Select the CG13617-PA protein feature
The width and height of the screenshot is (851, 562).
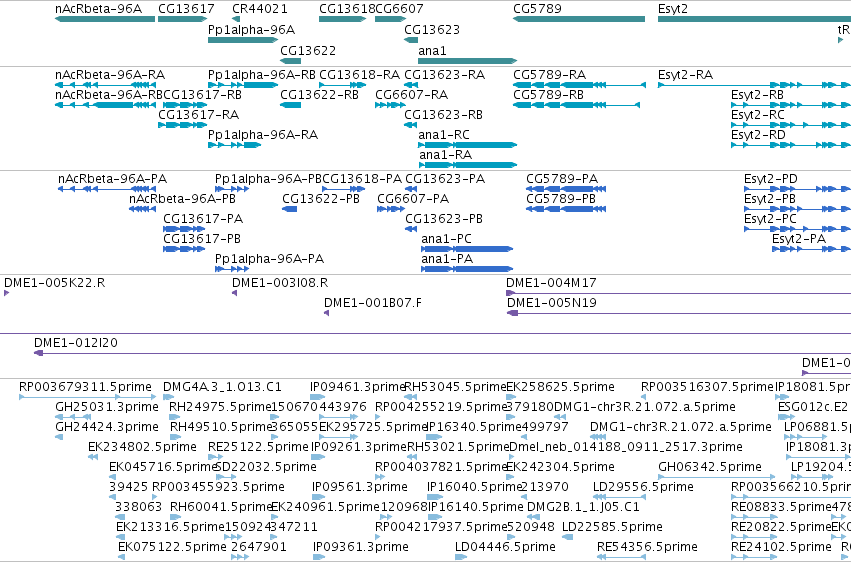184,229
